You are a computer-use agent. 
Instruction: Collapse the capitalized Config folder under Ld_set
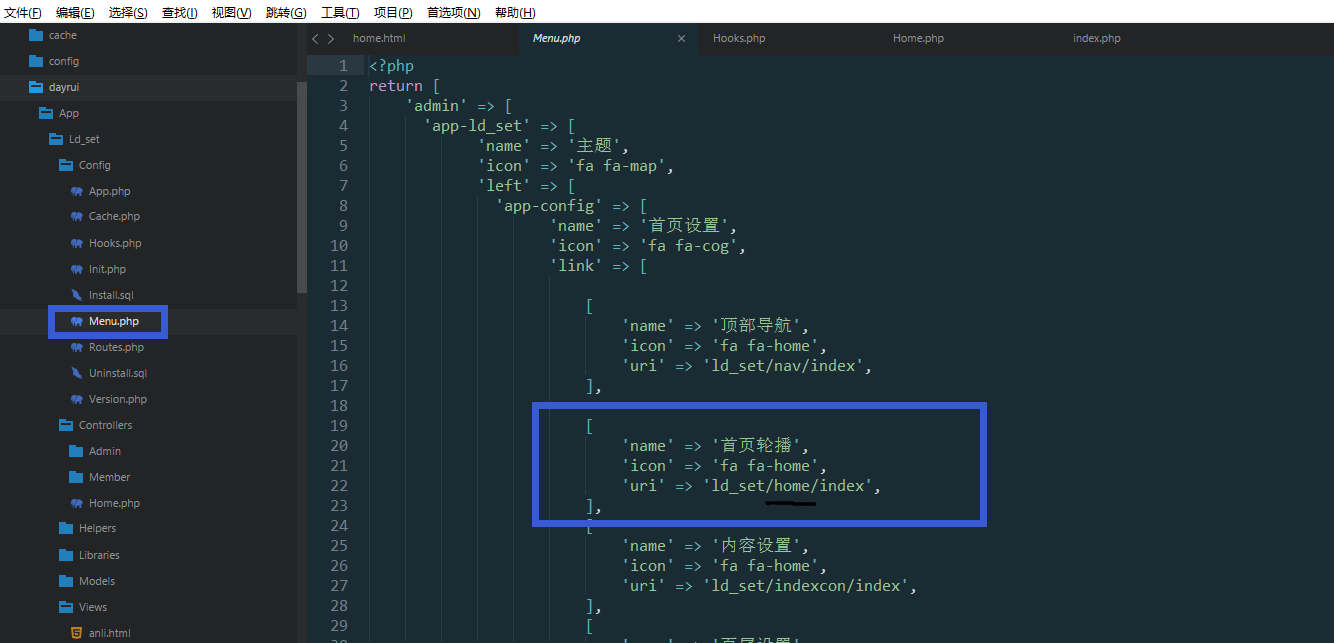pyautogui.click(x=66, y=165)
